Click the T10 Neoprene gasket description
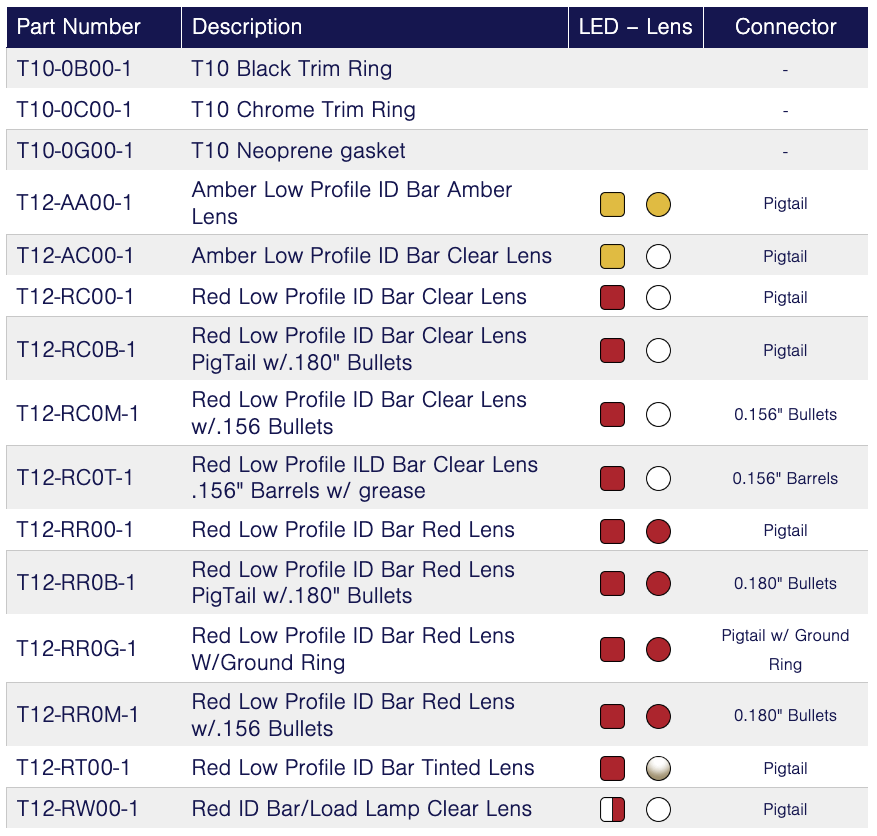This screenshot has width=877, height=836. pos(298,151)
